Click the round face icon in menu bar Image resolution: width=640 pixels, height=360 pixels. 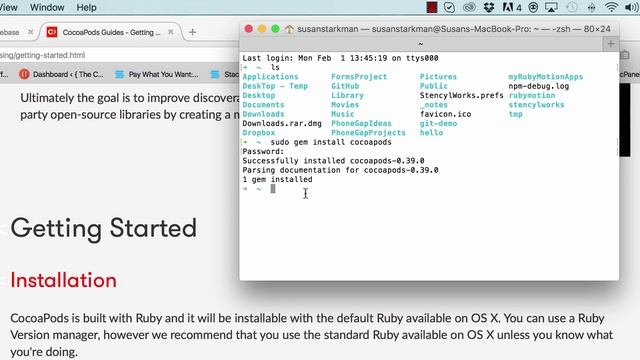click(x=533, y=7)
